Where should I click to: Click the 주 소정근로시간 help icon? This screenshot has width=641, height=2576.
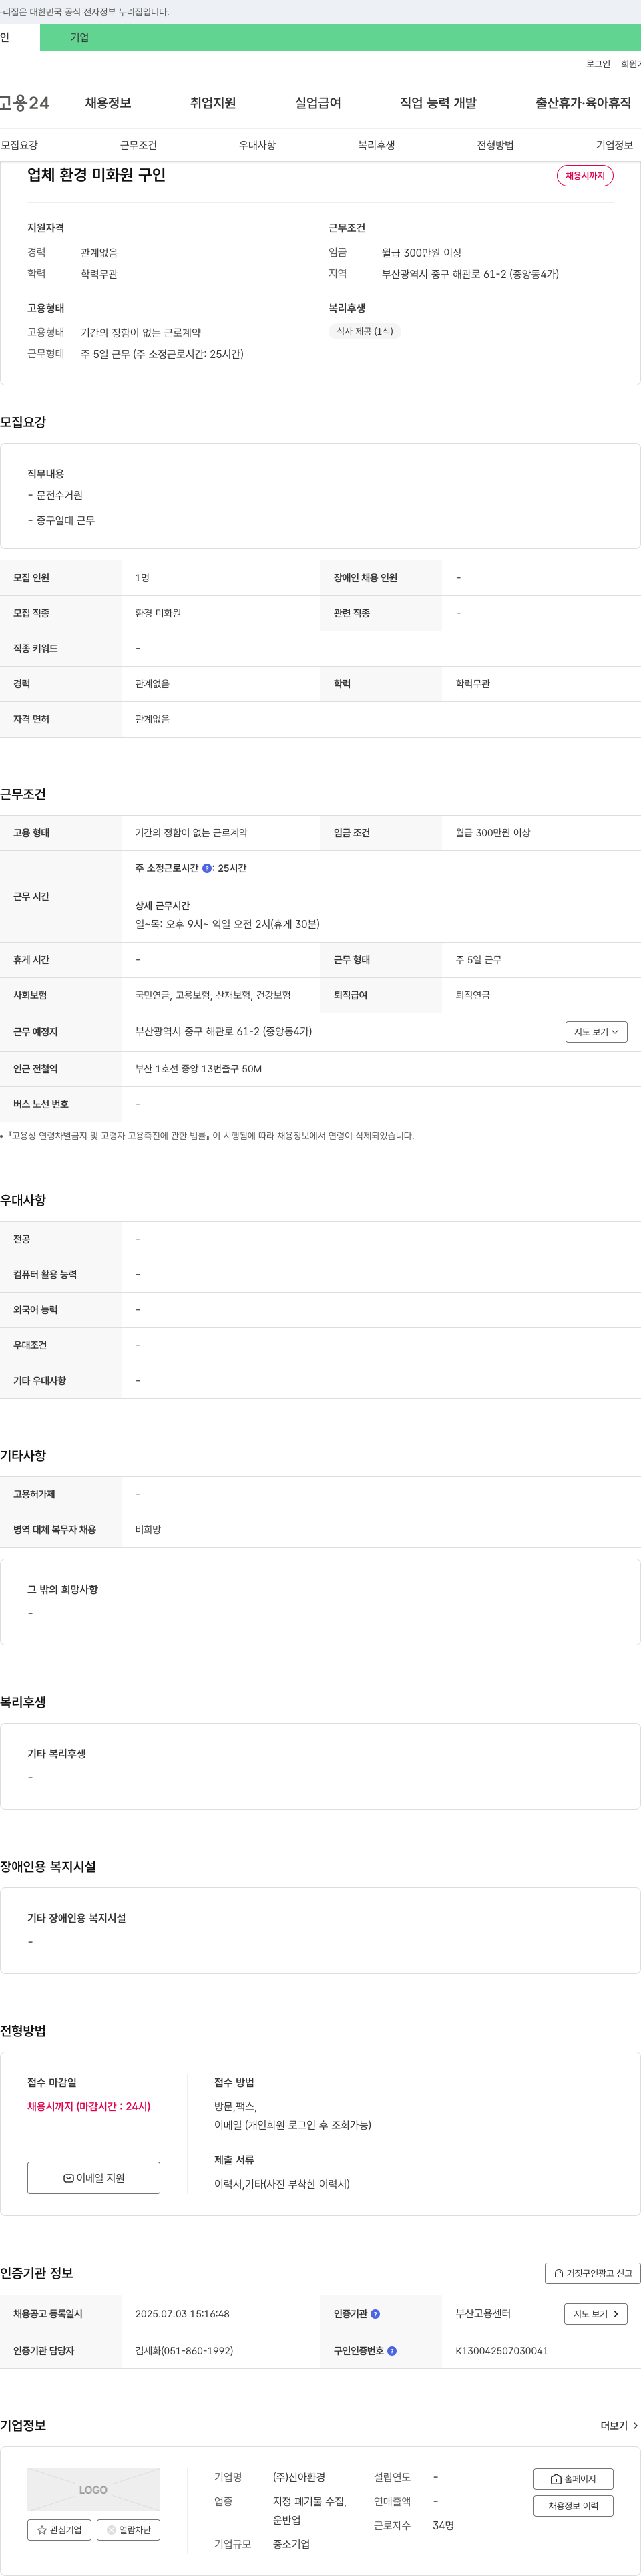(x=207, y=868)
